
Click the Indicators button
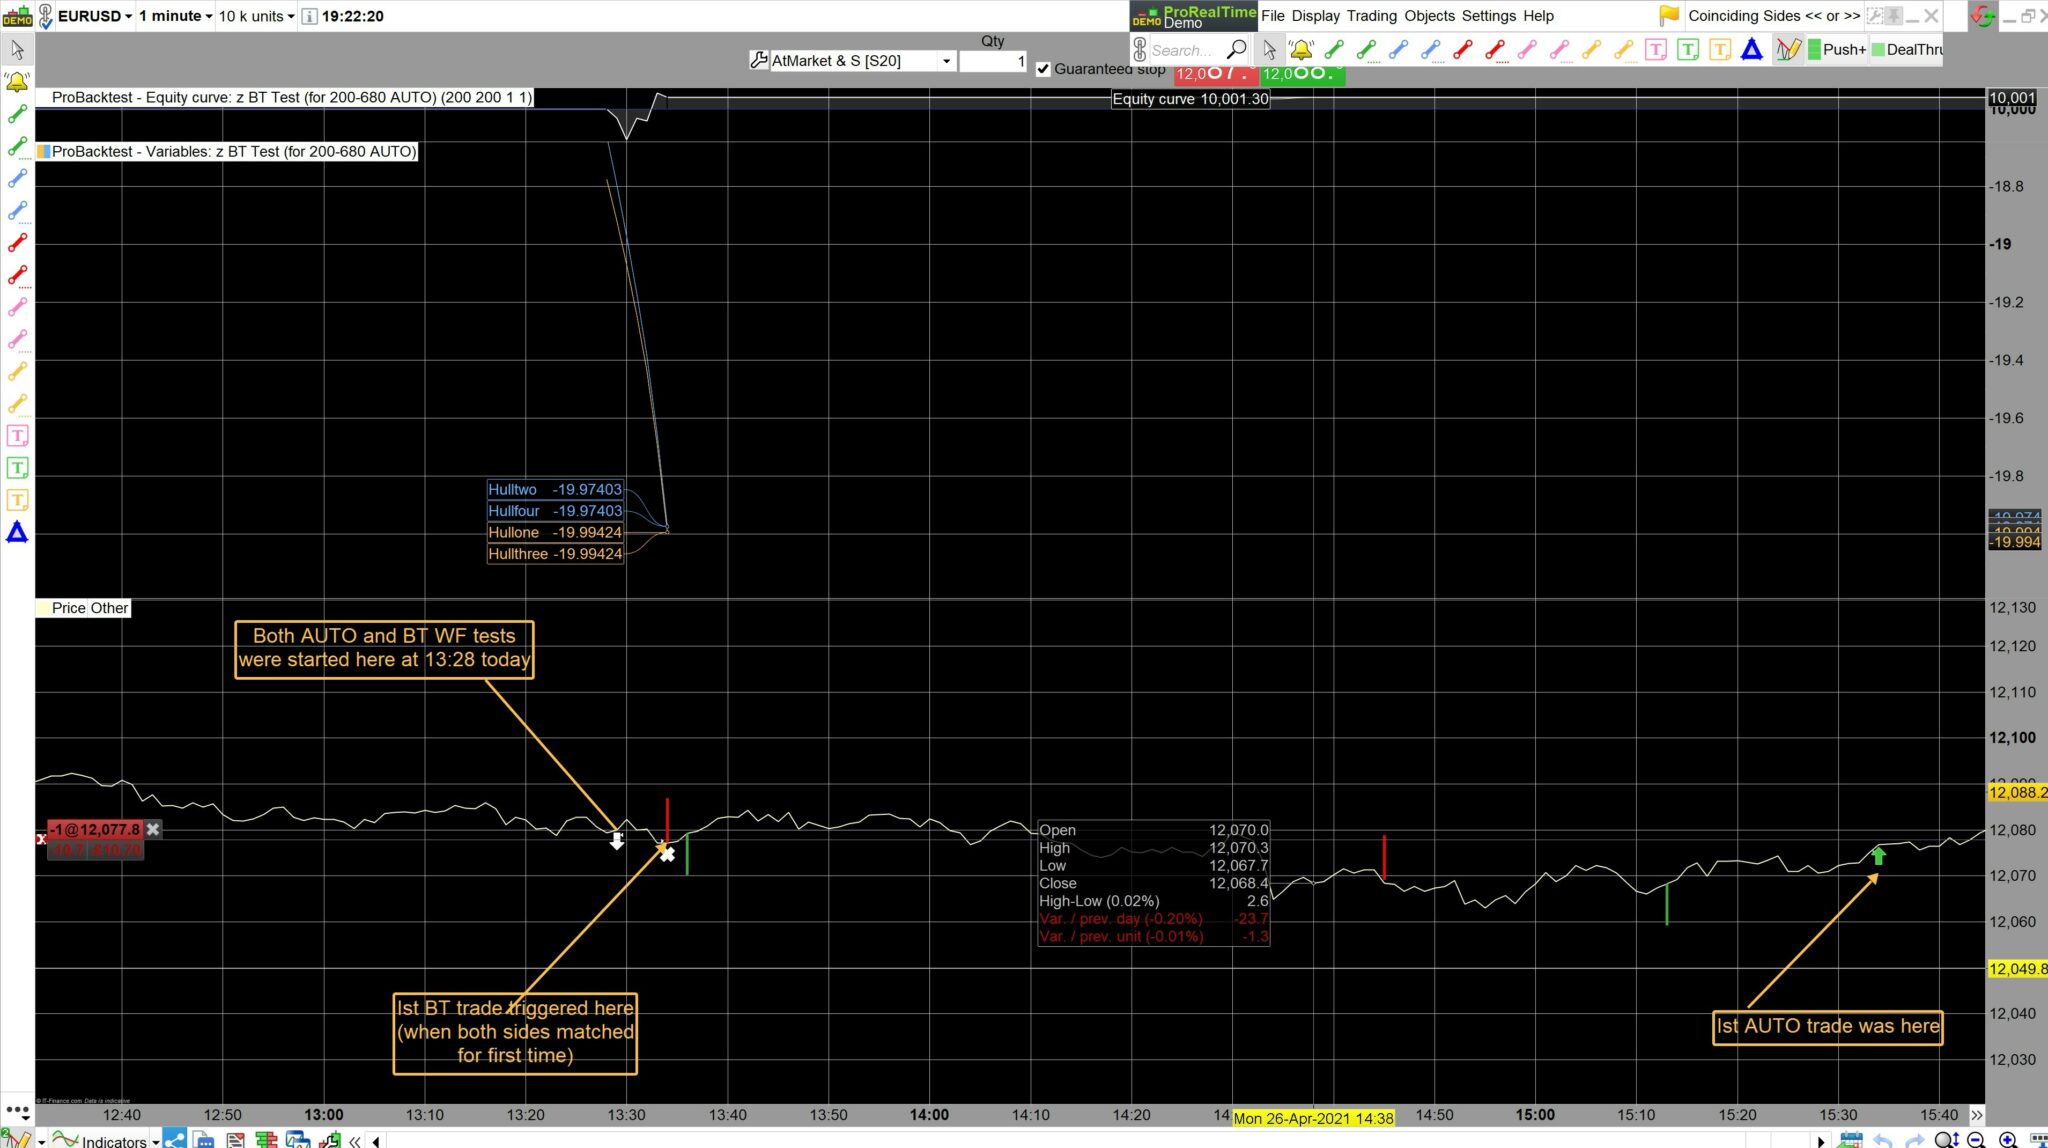pyautogui.click(x=113, y=1141)
